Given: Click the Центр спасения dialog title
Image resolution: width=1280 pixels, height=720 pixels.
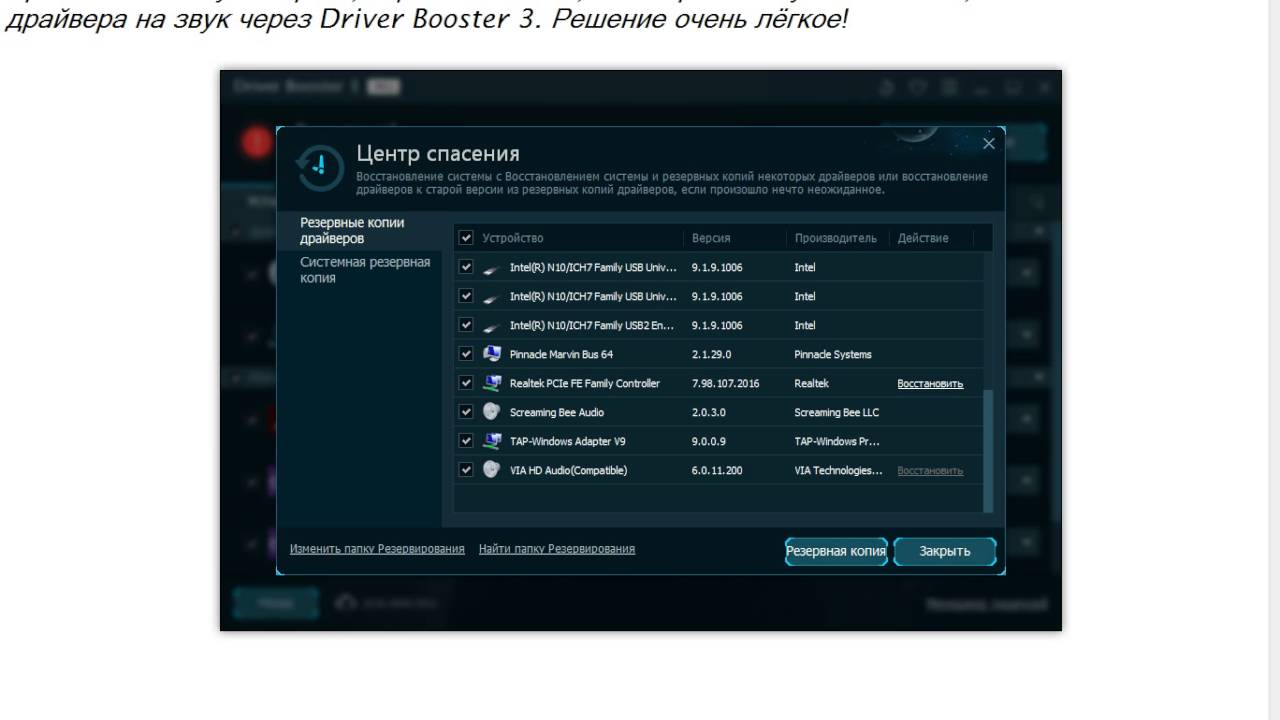Looking at the screenshot, I should coord(438,153).
